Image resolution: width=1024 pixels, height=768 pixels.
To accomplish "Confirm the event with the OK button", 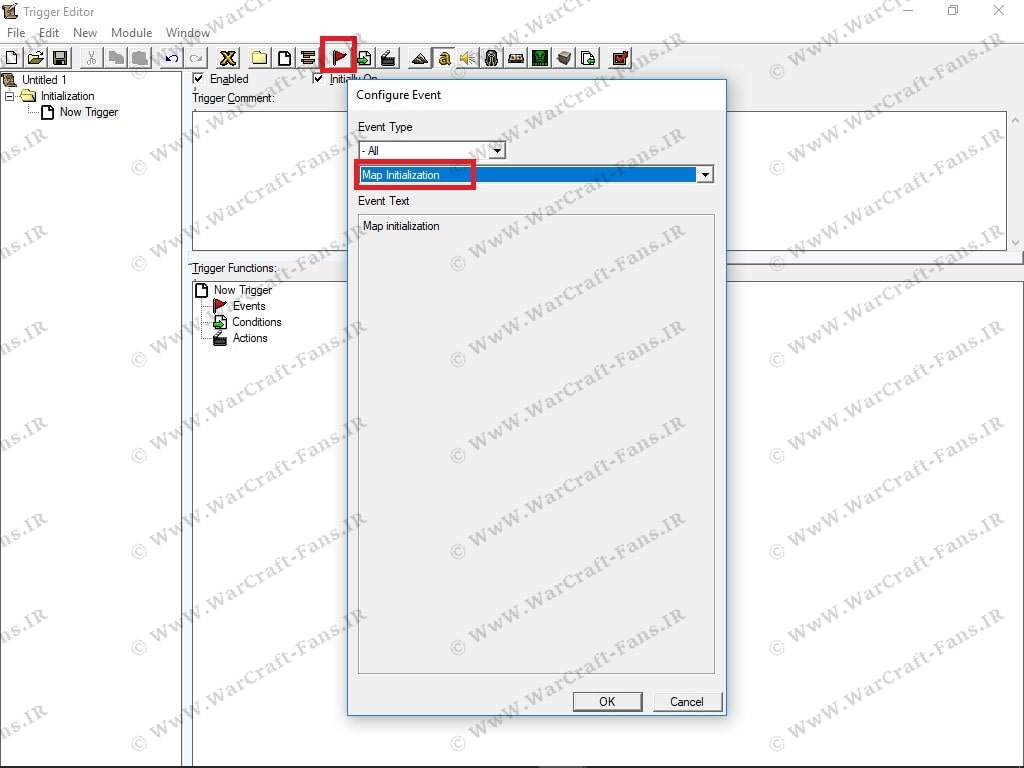I will (x=607, y=701).
